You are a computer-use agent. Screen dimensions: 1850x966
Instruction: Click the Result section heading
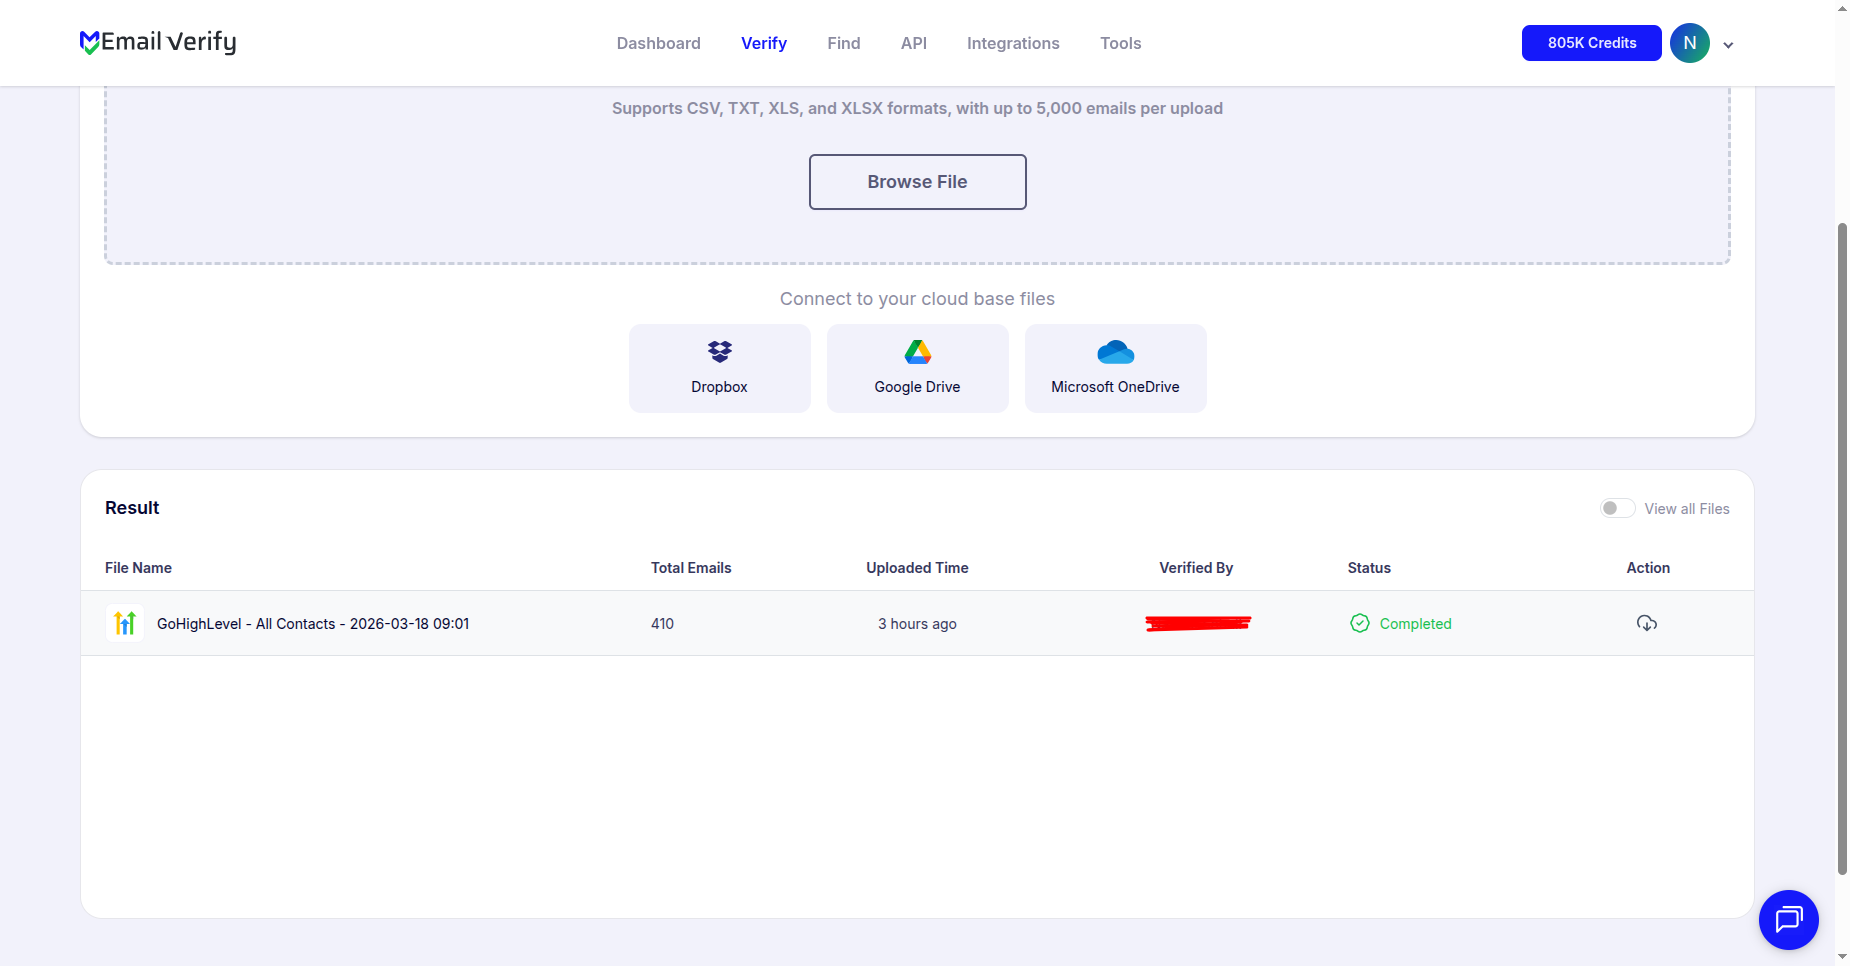[132, 508]
